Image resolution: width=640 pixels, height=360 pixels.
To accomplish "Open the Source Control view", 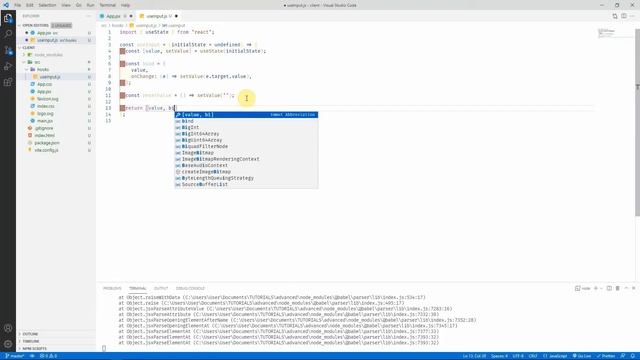I will 8,50.
